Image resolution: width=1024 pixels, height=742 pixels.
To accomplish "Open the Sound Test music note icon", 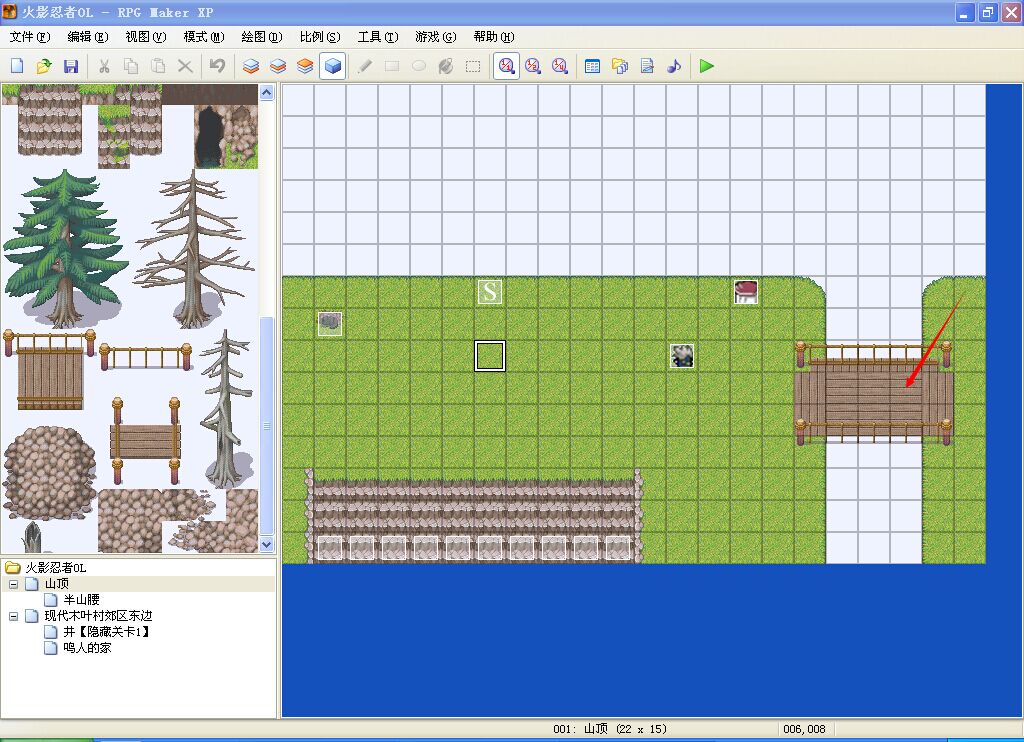I will point(674,66).
